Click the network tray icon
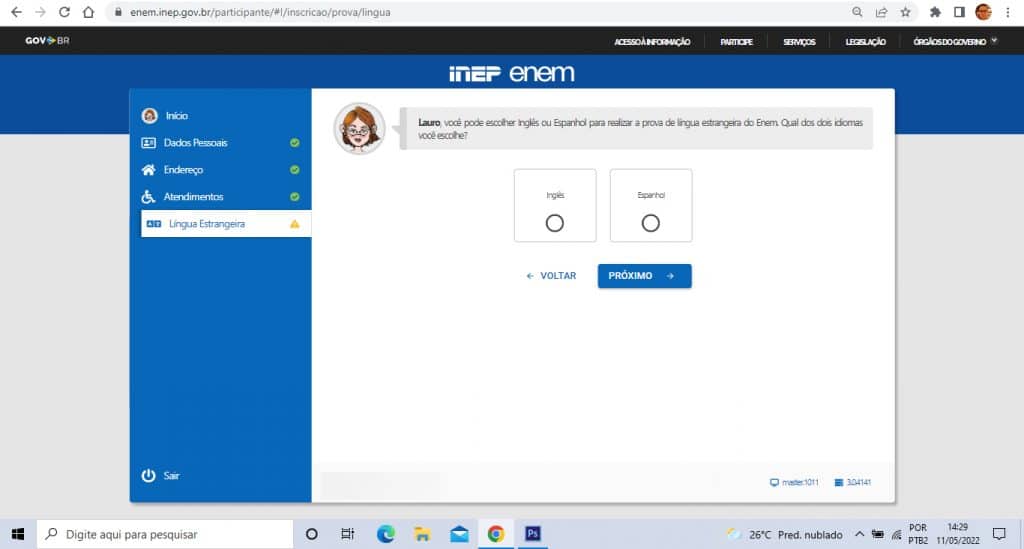 (x=897, y=535)
